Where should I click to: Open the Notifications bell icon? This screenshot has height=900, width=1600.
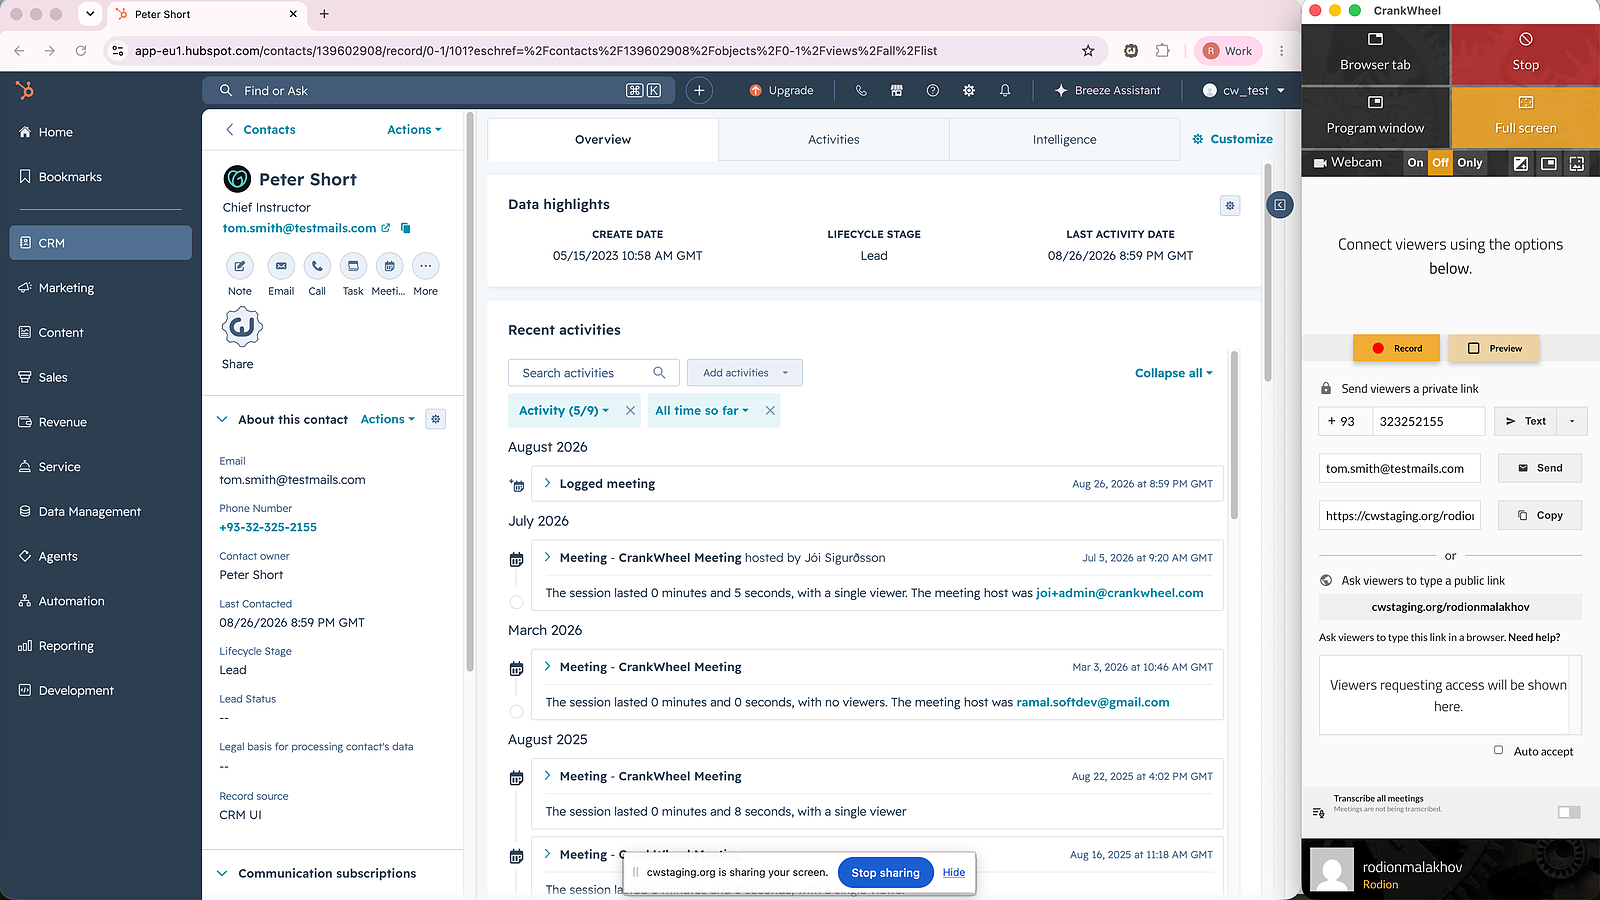pos(1005,90)
